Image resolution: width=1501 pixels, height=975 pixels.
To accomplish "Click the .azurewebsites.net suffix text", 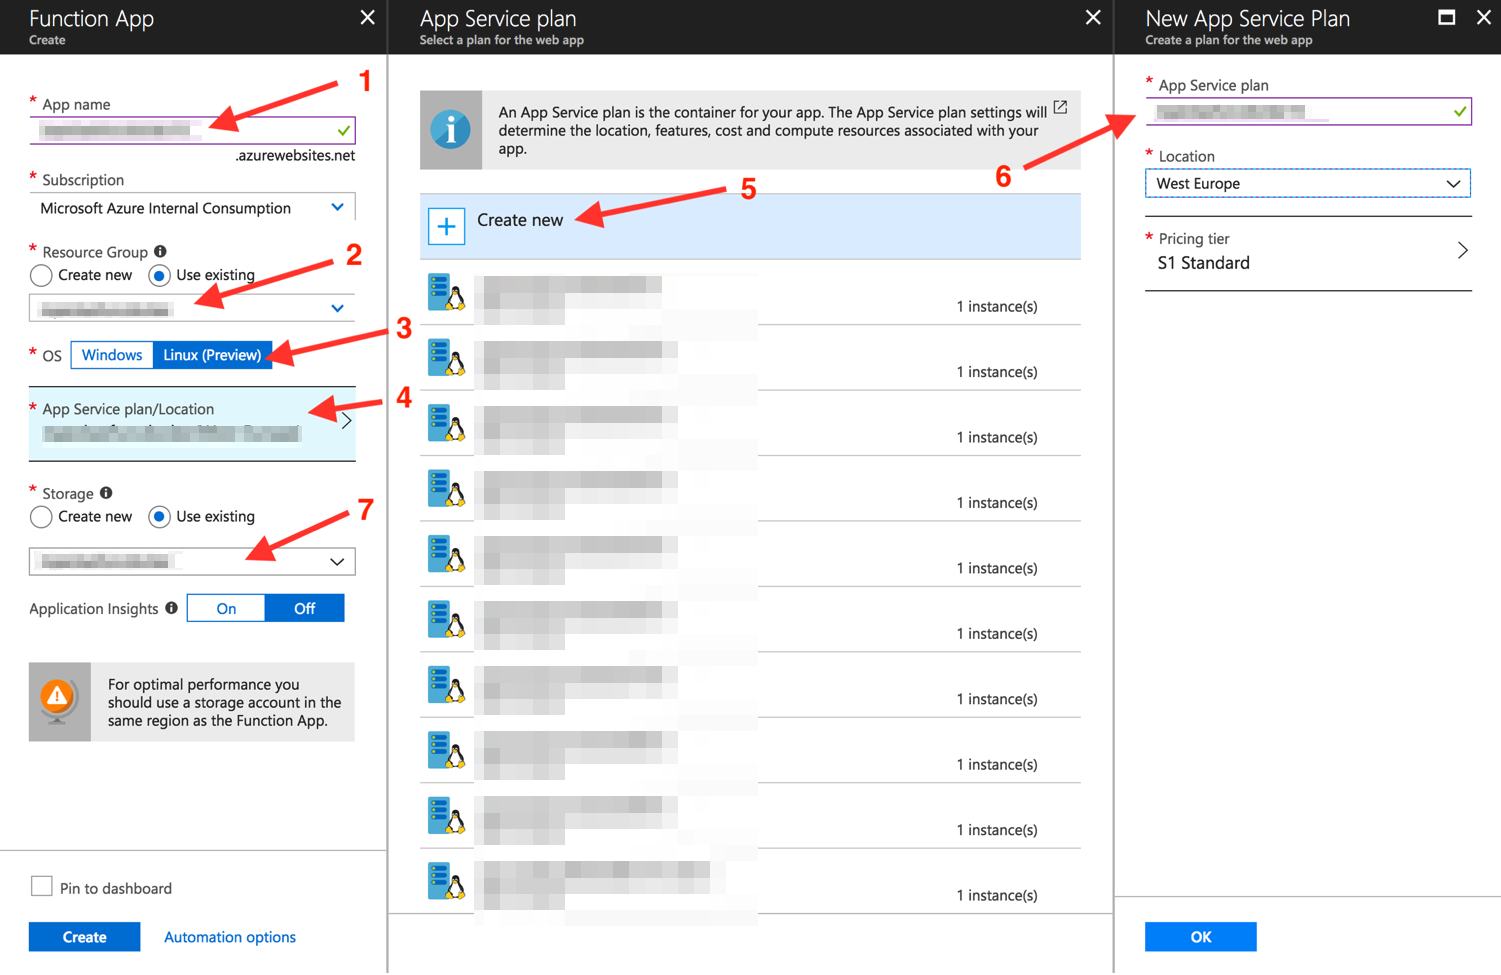I will coord(295,155).
